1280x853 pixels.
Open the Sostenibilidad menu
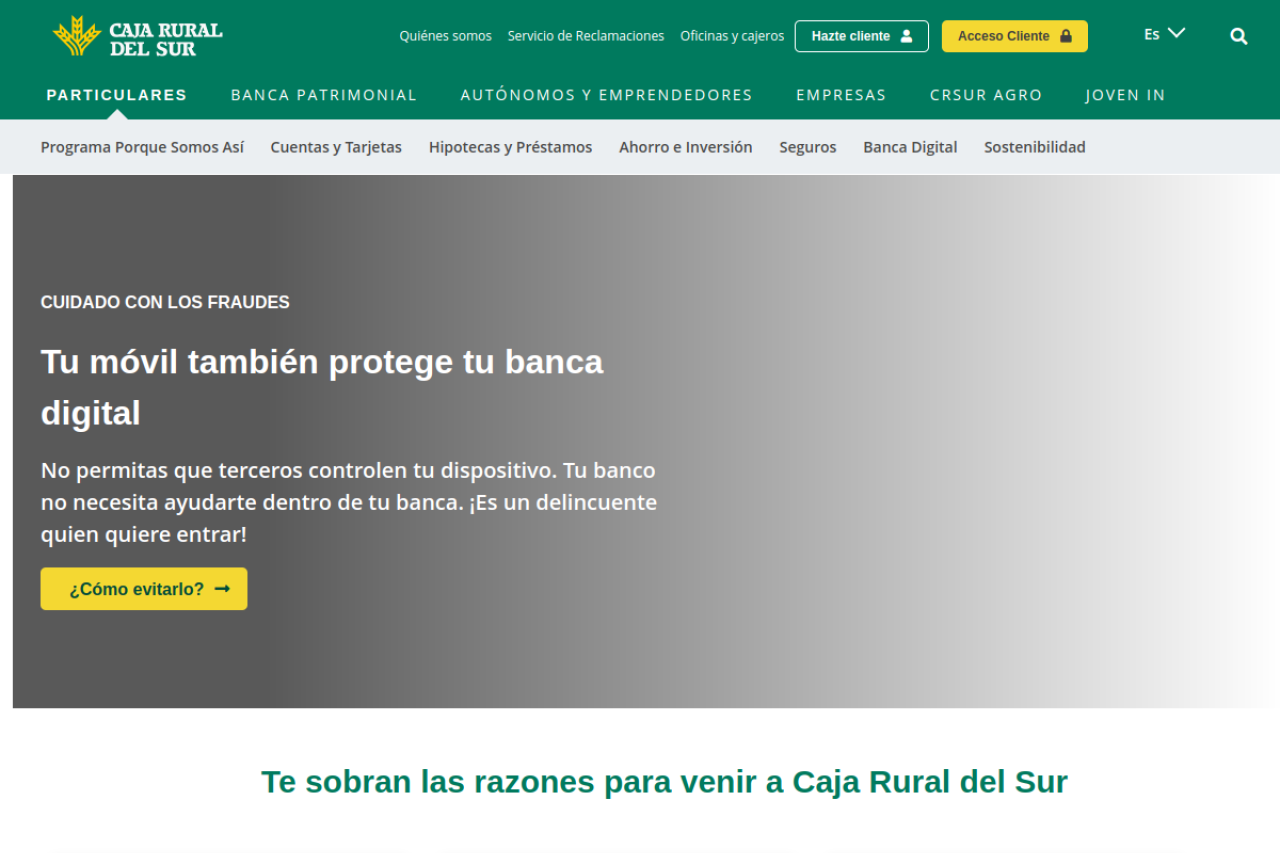pos(1035,147)
